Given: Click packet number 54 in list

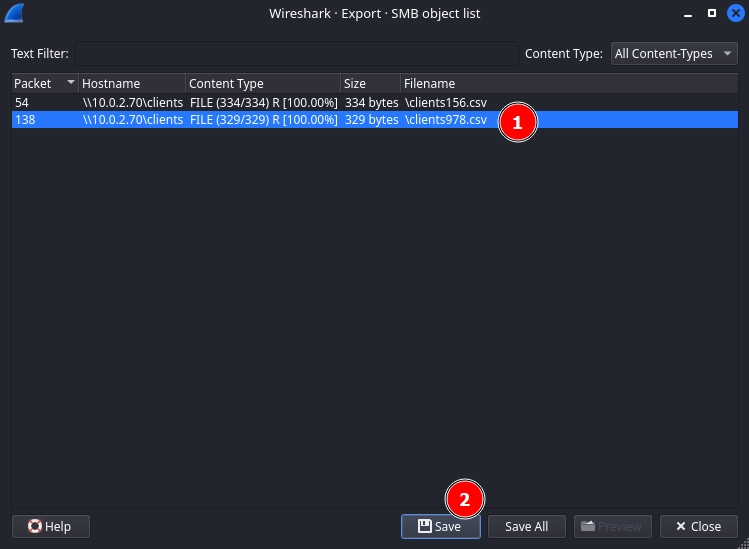Looking at the screenshot, I should tap(22, 103).
